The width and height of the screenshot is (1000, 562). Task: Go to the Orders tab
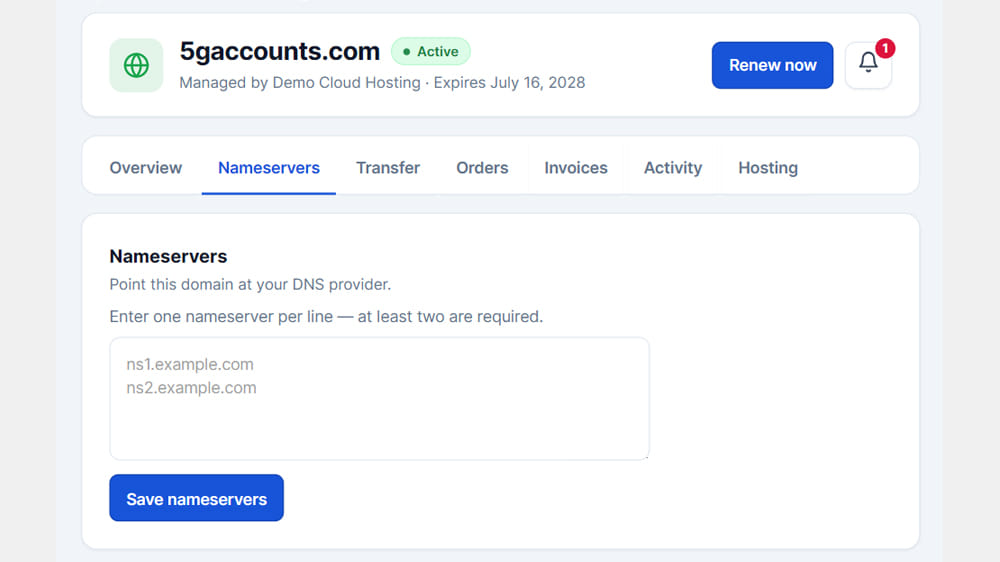tap(482, 168)
